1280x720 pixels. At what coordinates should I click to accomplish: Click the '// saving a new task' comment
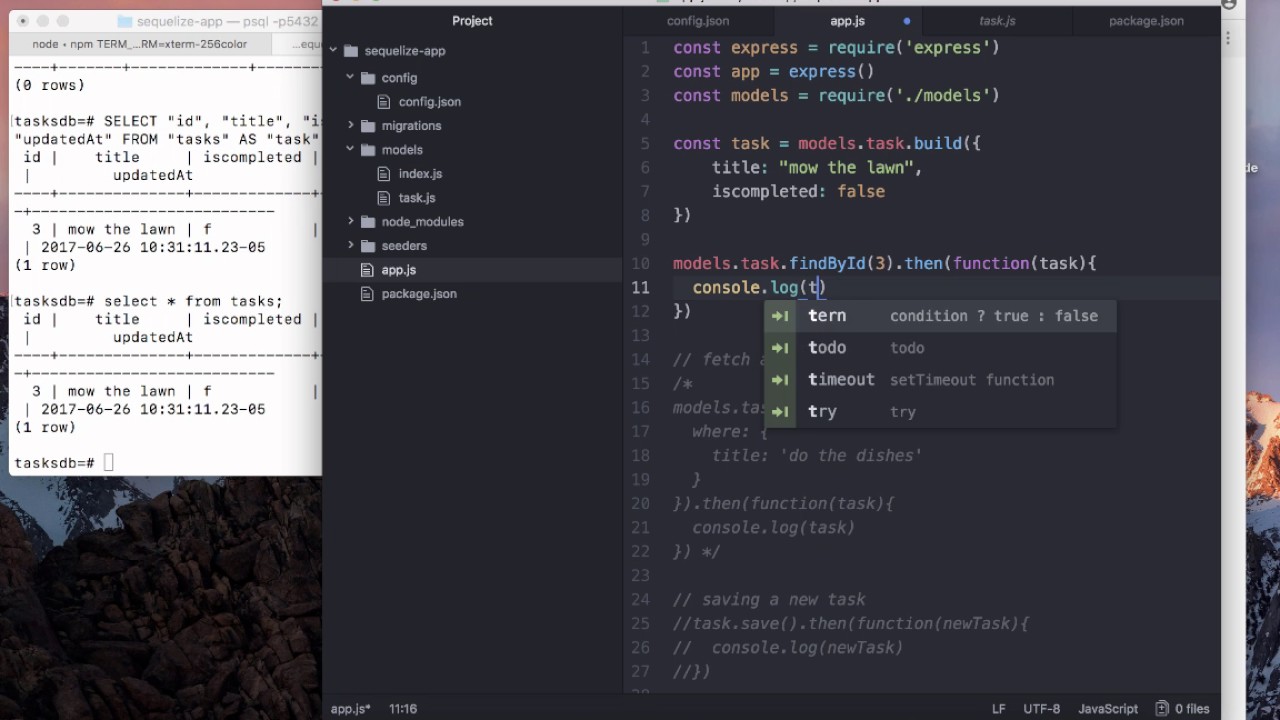click(x=769, y=600)
